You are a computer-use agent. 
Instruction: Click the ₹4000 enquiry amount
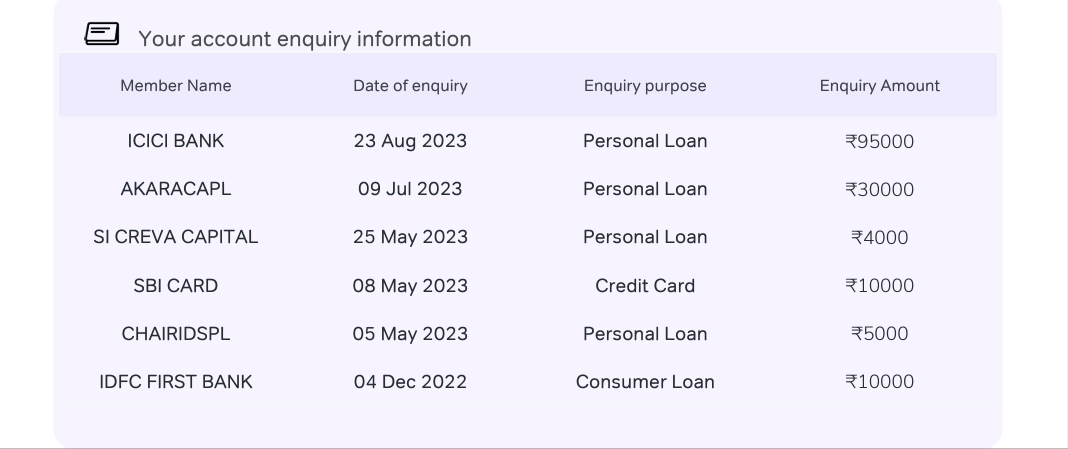[879, 237]
